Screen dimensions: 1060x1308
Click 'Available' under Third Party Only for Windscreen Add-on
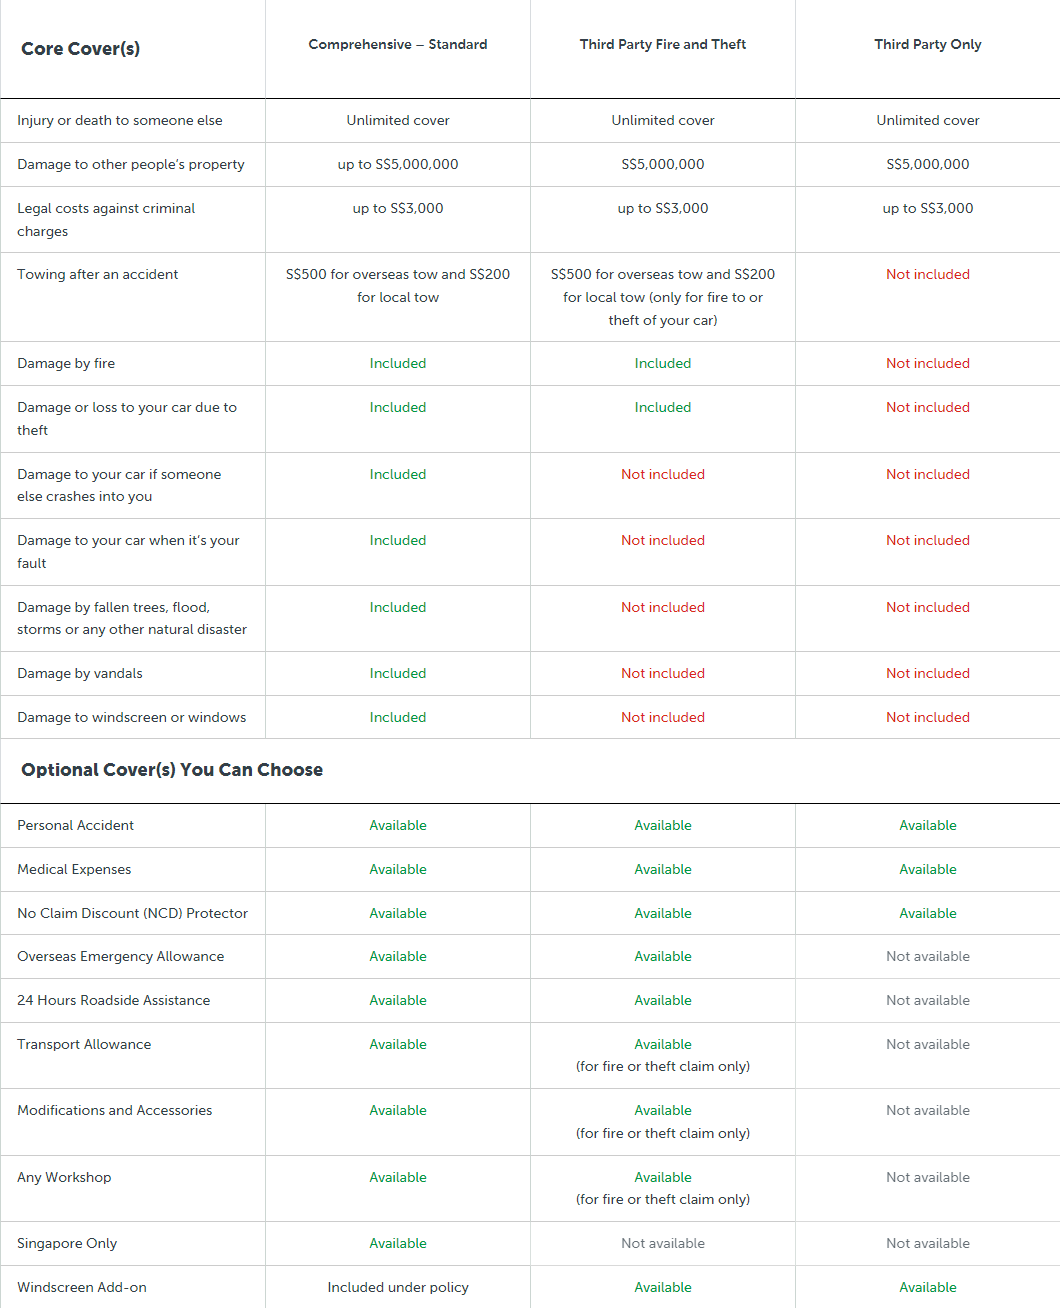928,1287
